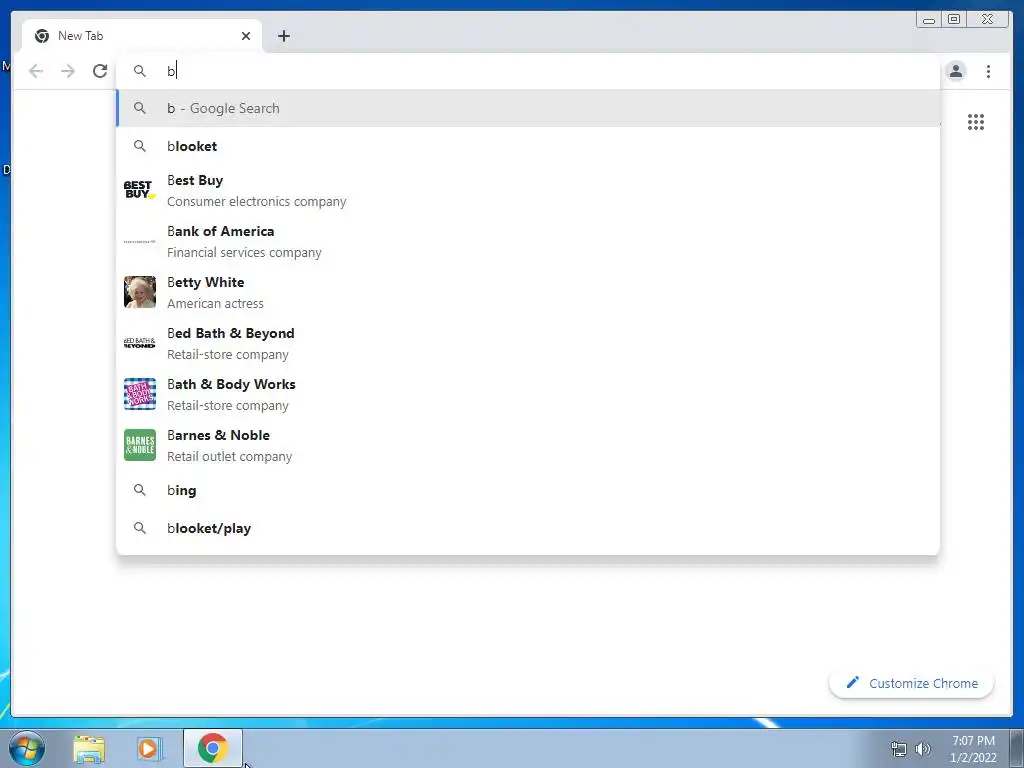Open a new tab with plus button
1024x768 pixels.
(283, 36)
